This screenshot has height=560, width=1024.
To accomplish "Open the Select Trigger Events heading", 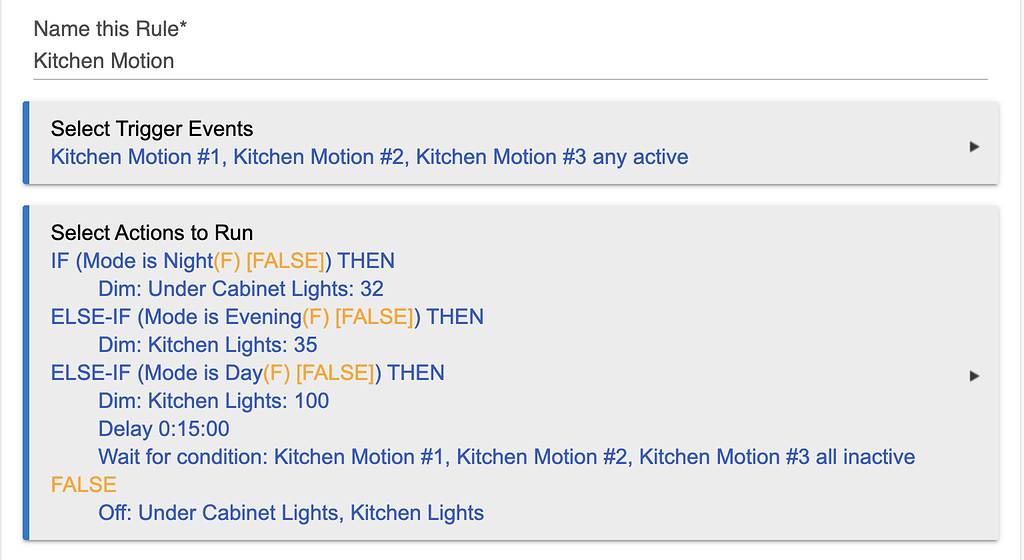I will point(152,129).
